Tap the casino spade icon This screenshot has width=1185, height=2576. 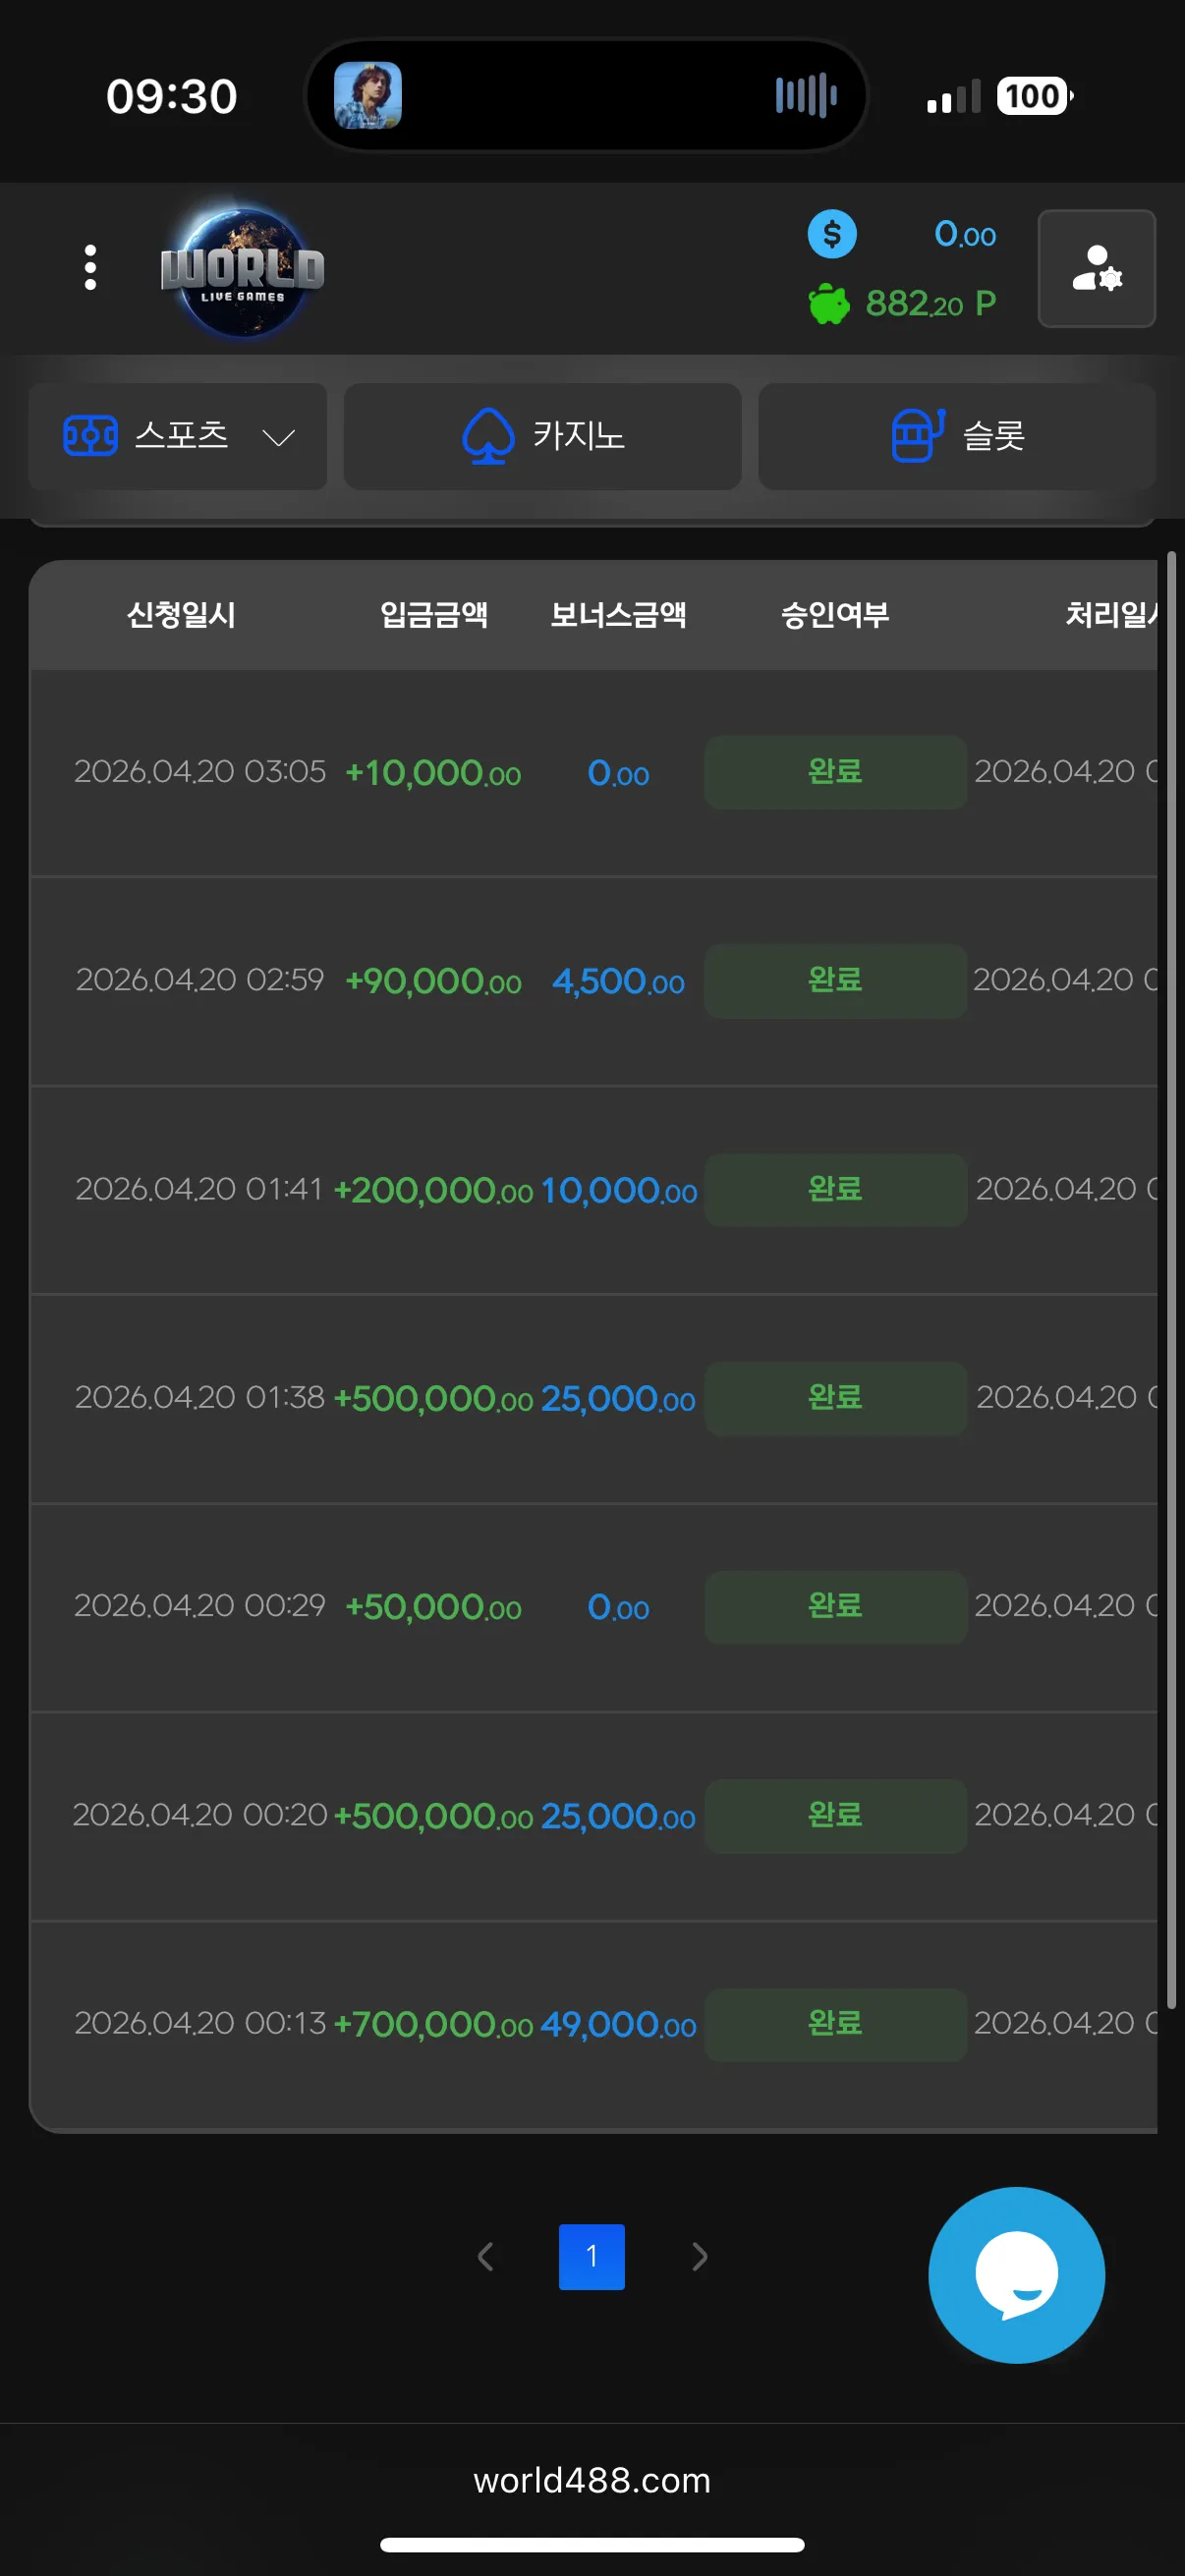click(488, 436)
